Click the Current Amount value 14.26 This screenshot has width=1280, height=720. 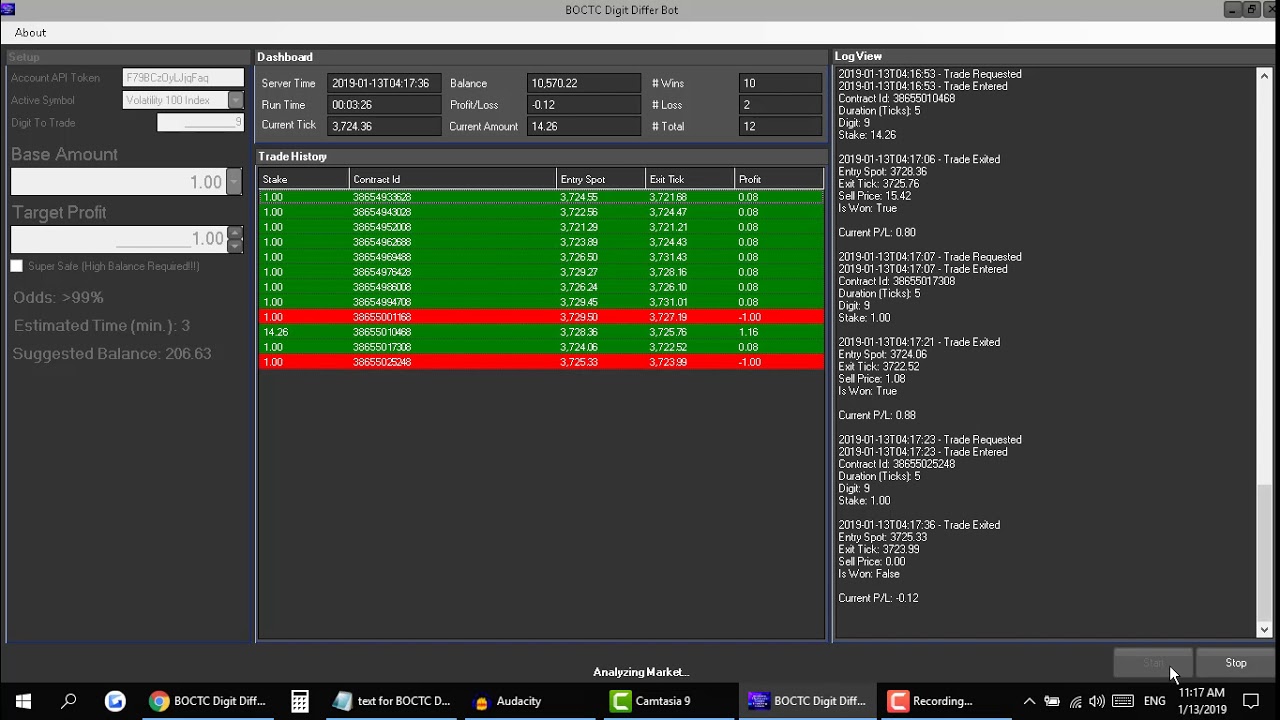click(x=584, y=126)
